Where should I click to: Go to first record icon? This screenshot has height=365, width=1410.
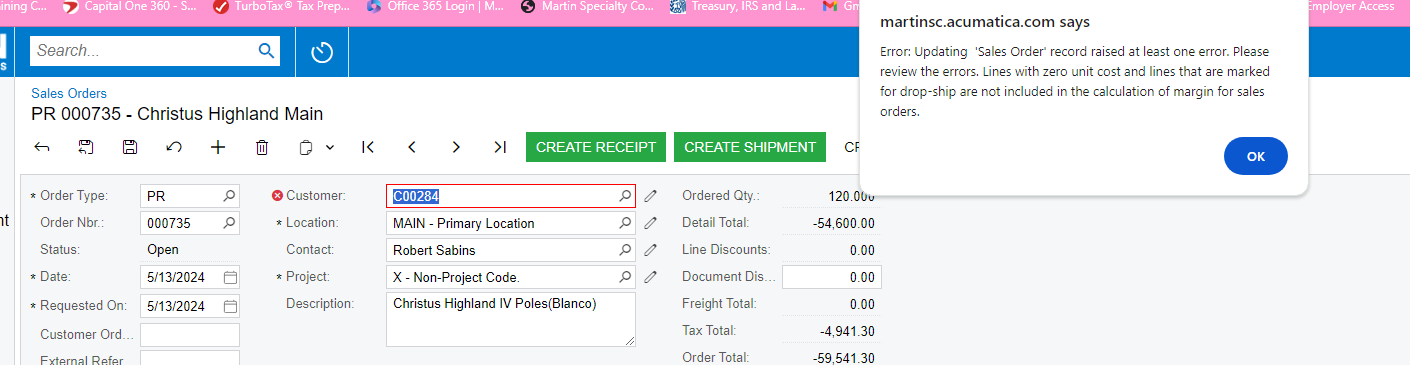[368, 147]
